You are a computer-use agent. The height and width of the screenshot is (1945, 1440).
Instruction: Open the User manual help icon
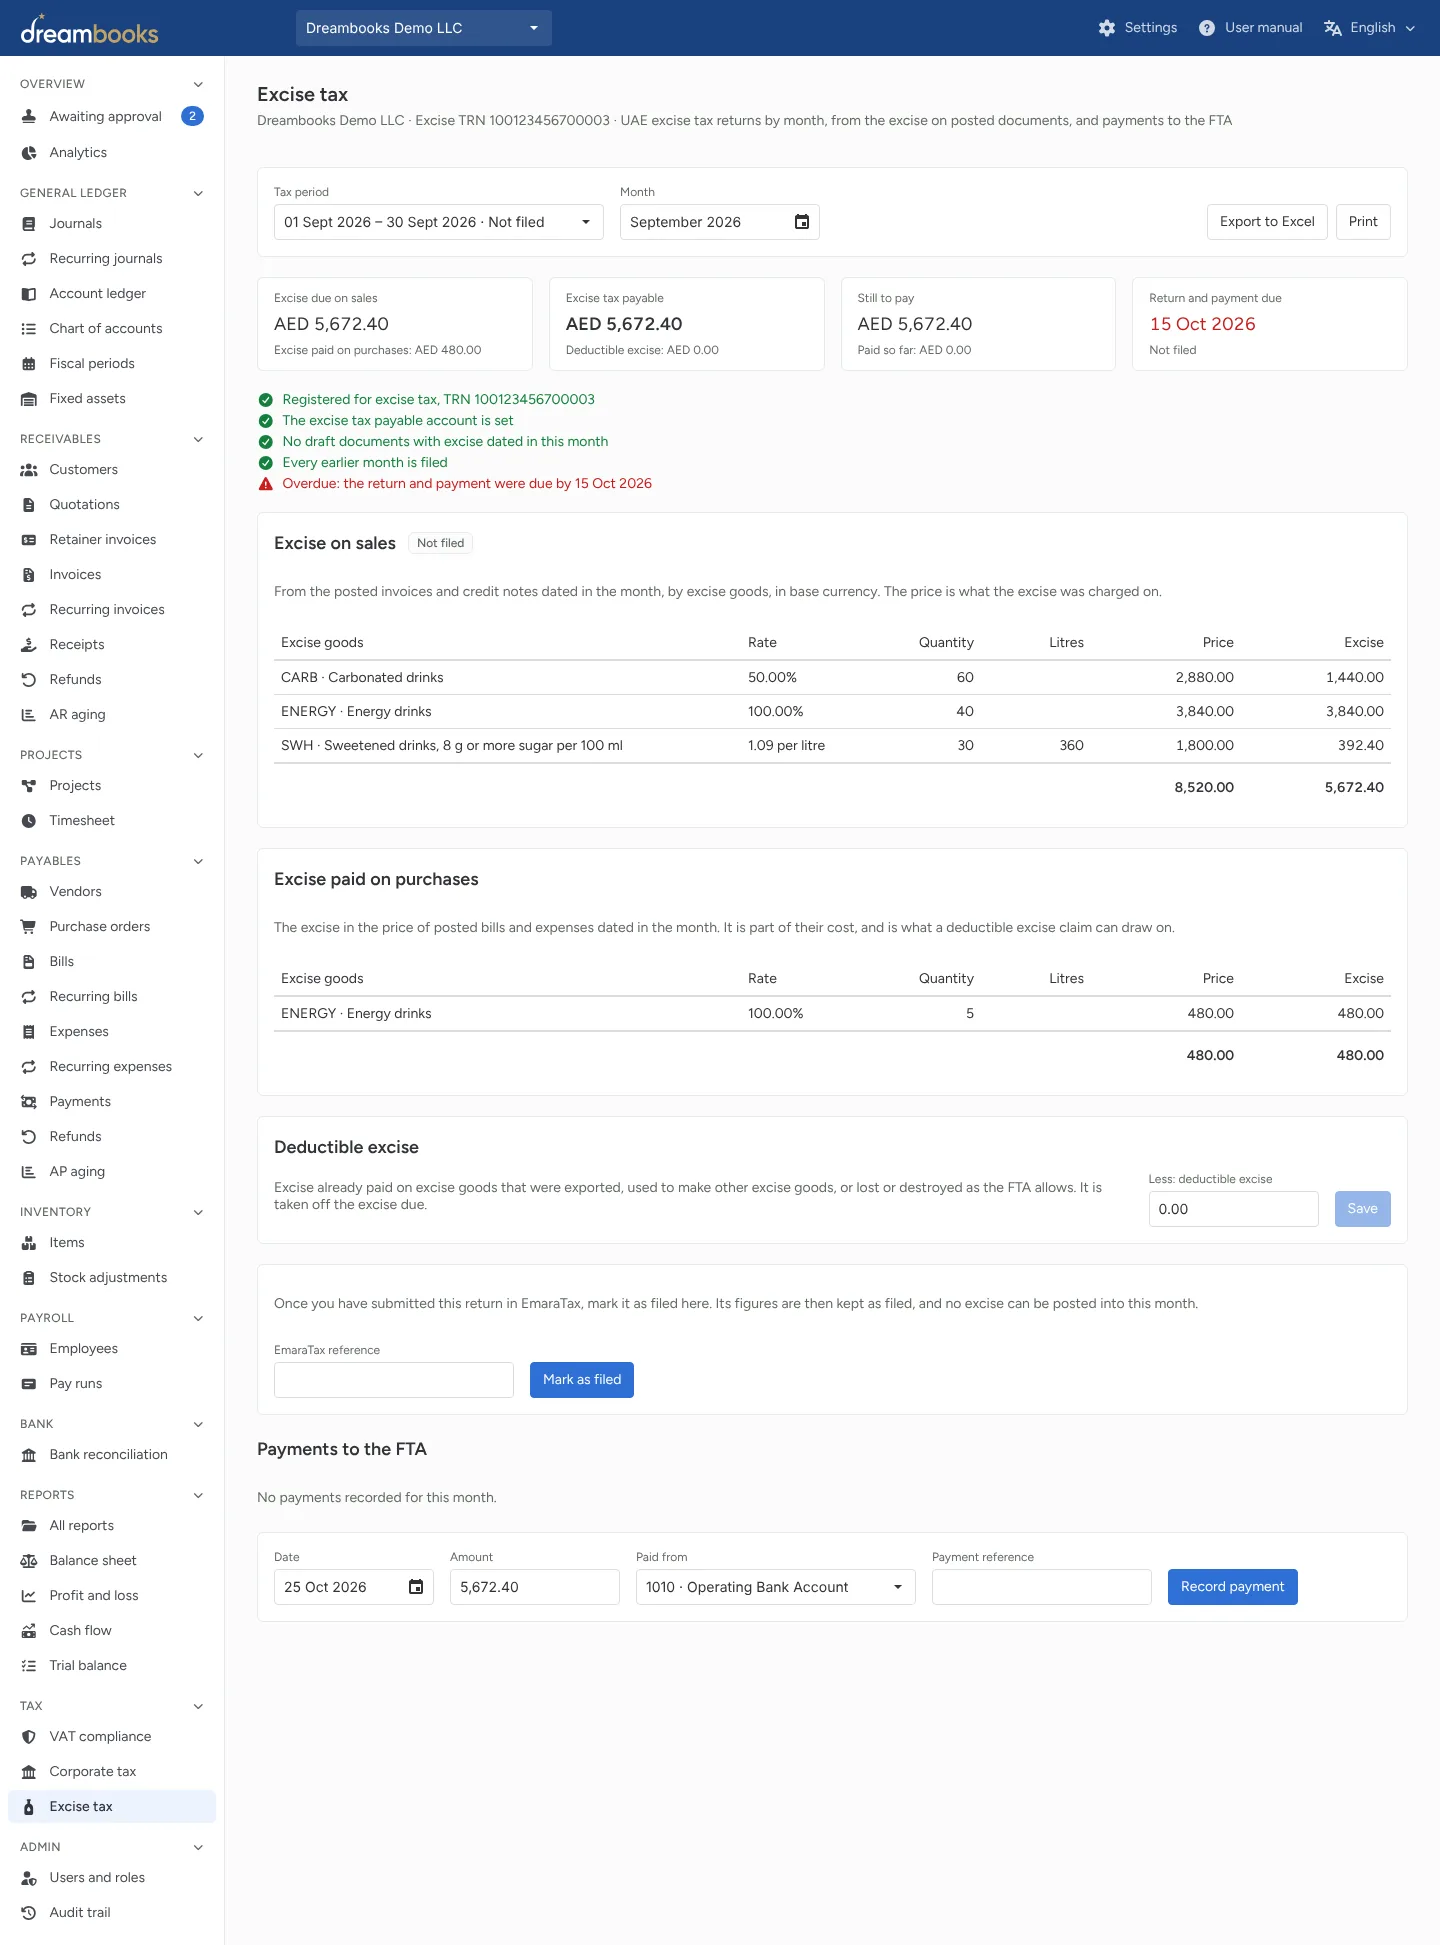point(1207,28)
